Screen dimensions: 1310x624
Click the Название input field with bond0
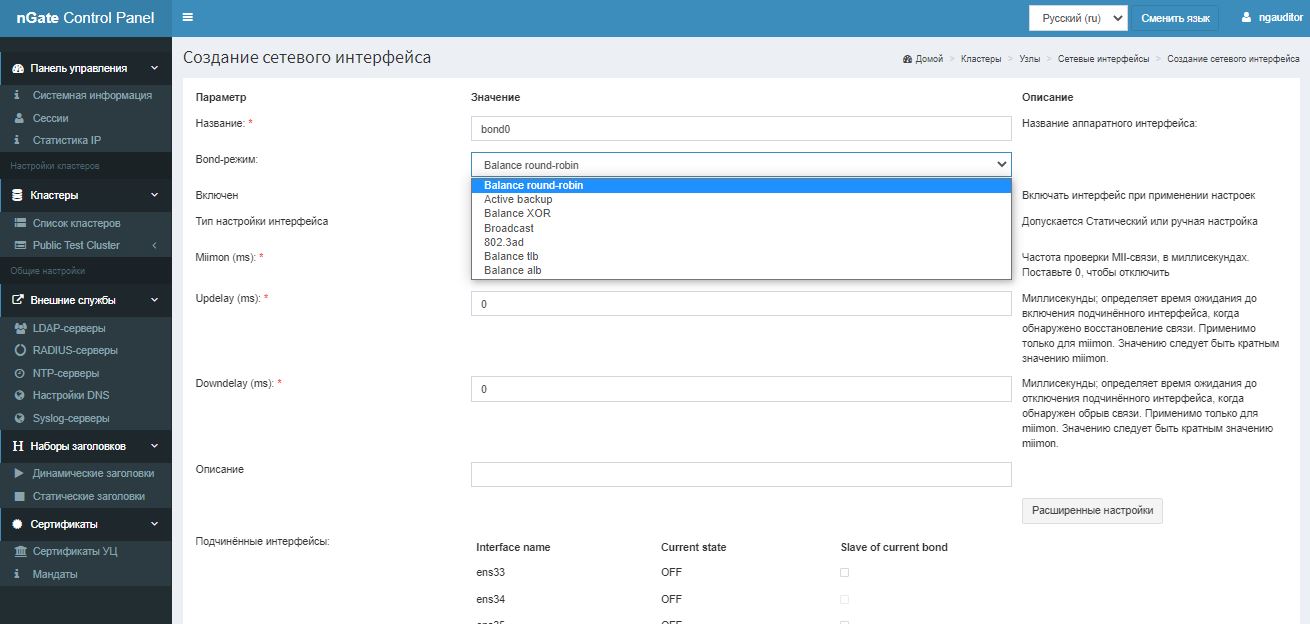click(x=741, y=129)
